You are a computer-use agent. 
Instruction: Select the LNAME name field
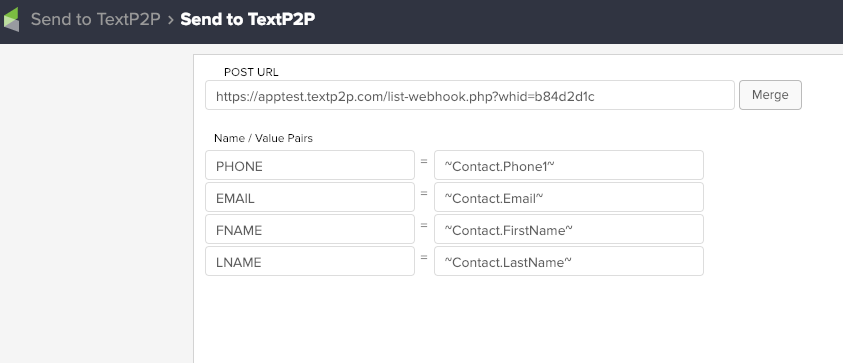click(x=310, y=261)
